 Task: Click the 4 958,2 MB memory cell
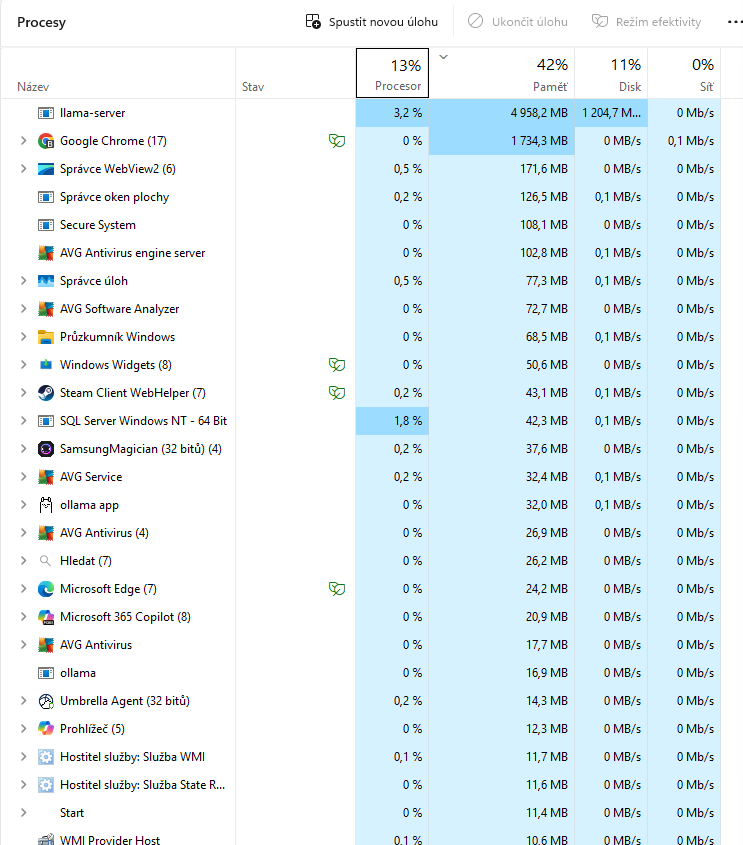(502, 113)
